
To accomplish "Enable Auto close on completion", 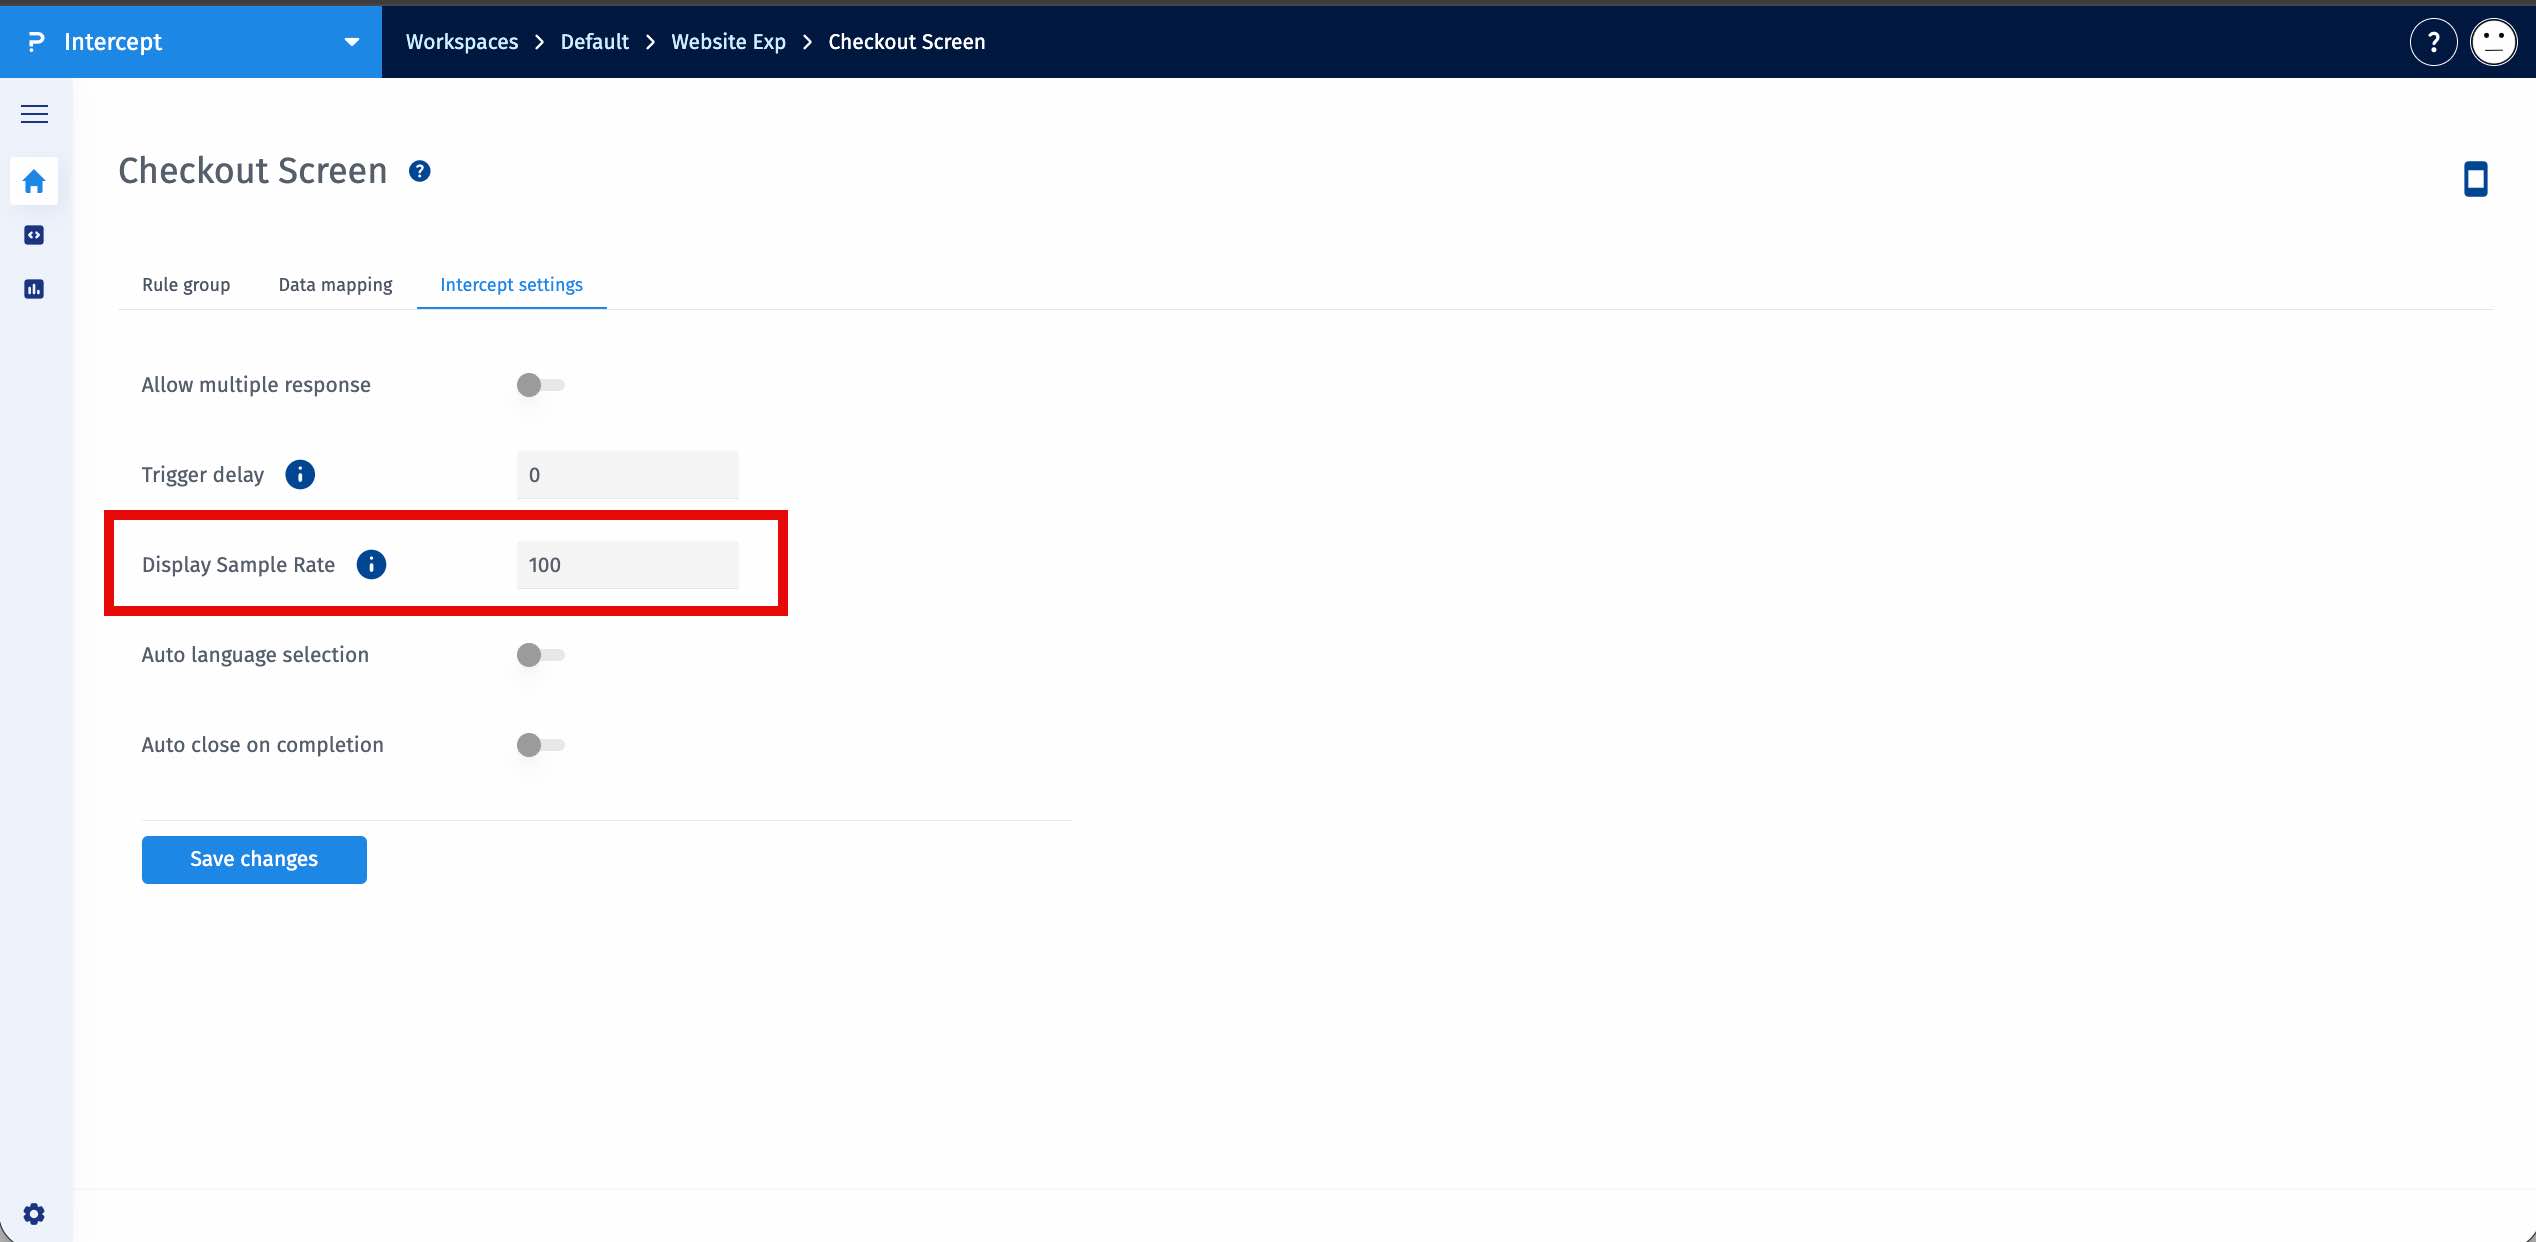I will click(541, 744).
